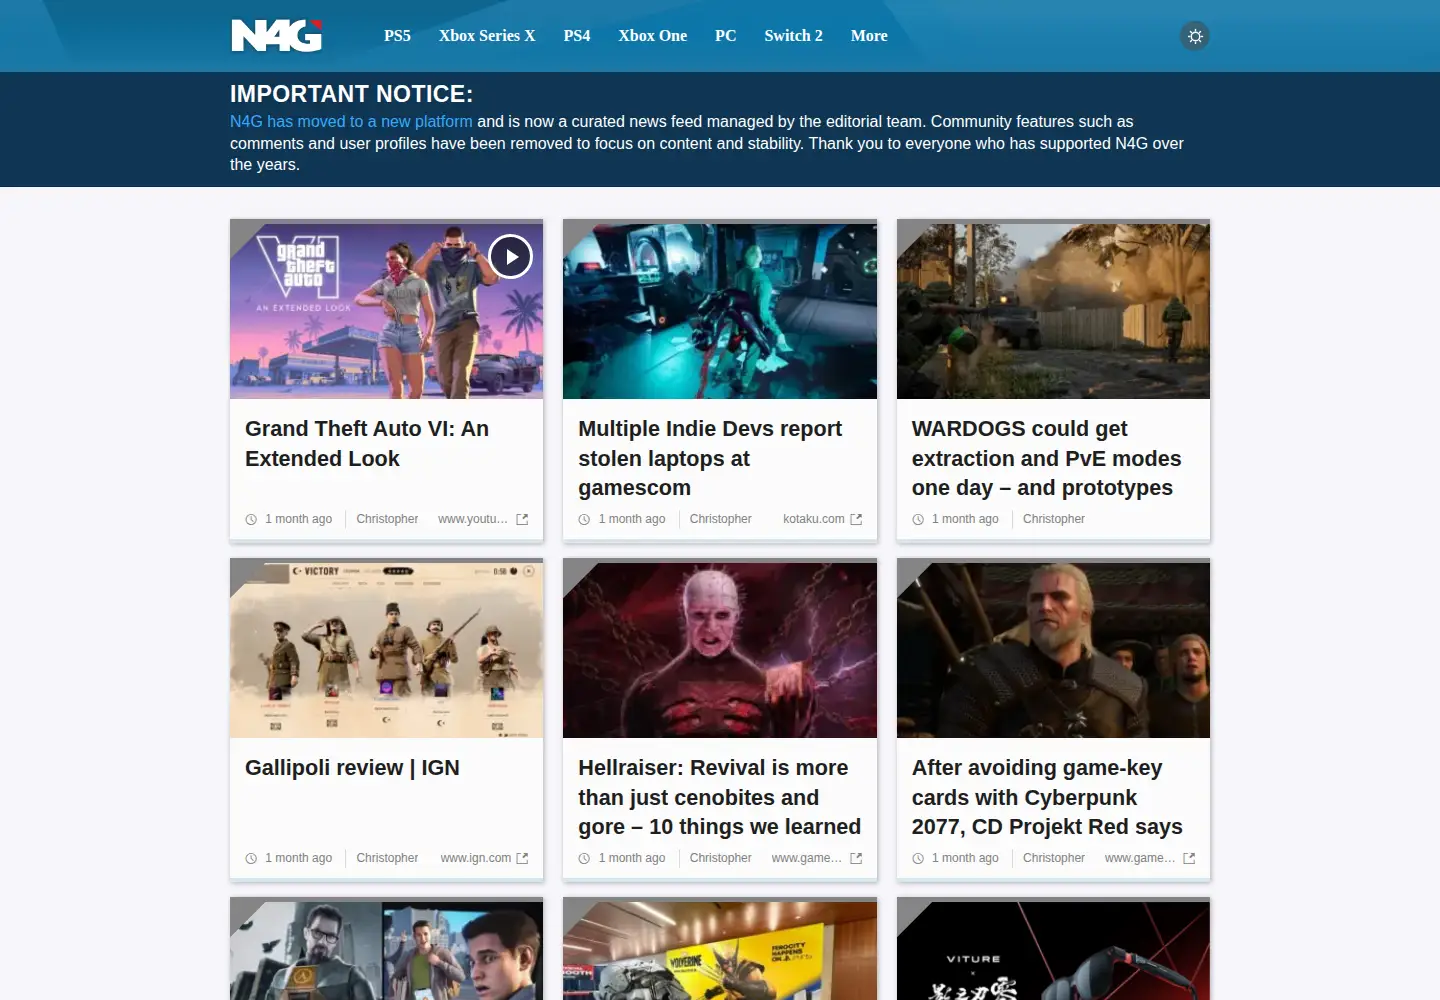Open Cyberpunk 2077 game-key cards headline
The image size is (1440, 1000).
coord(1047,797)
